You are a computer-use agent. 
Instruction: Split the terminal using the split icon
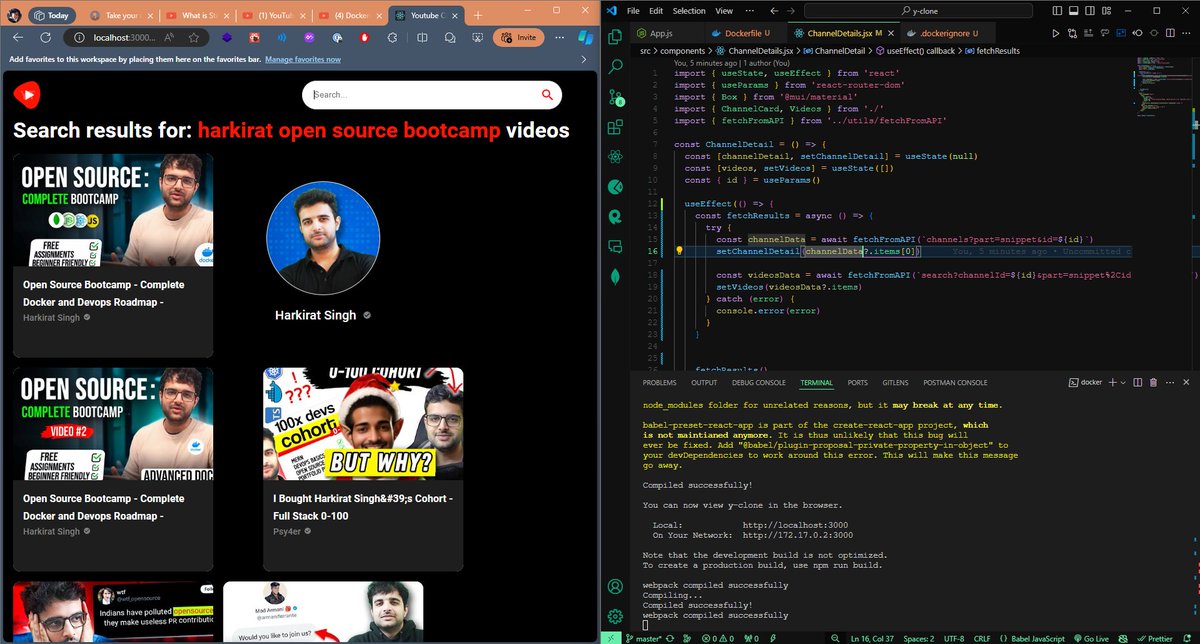click(1138, 382)
